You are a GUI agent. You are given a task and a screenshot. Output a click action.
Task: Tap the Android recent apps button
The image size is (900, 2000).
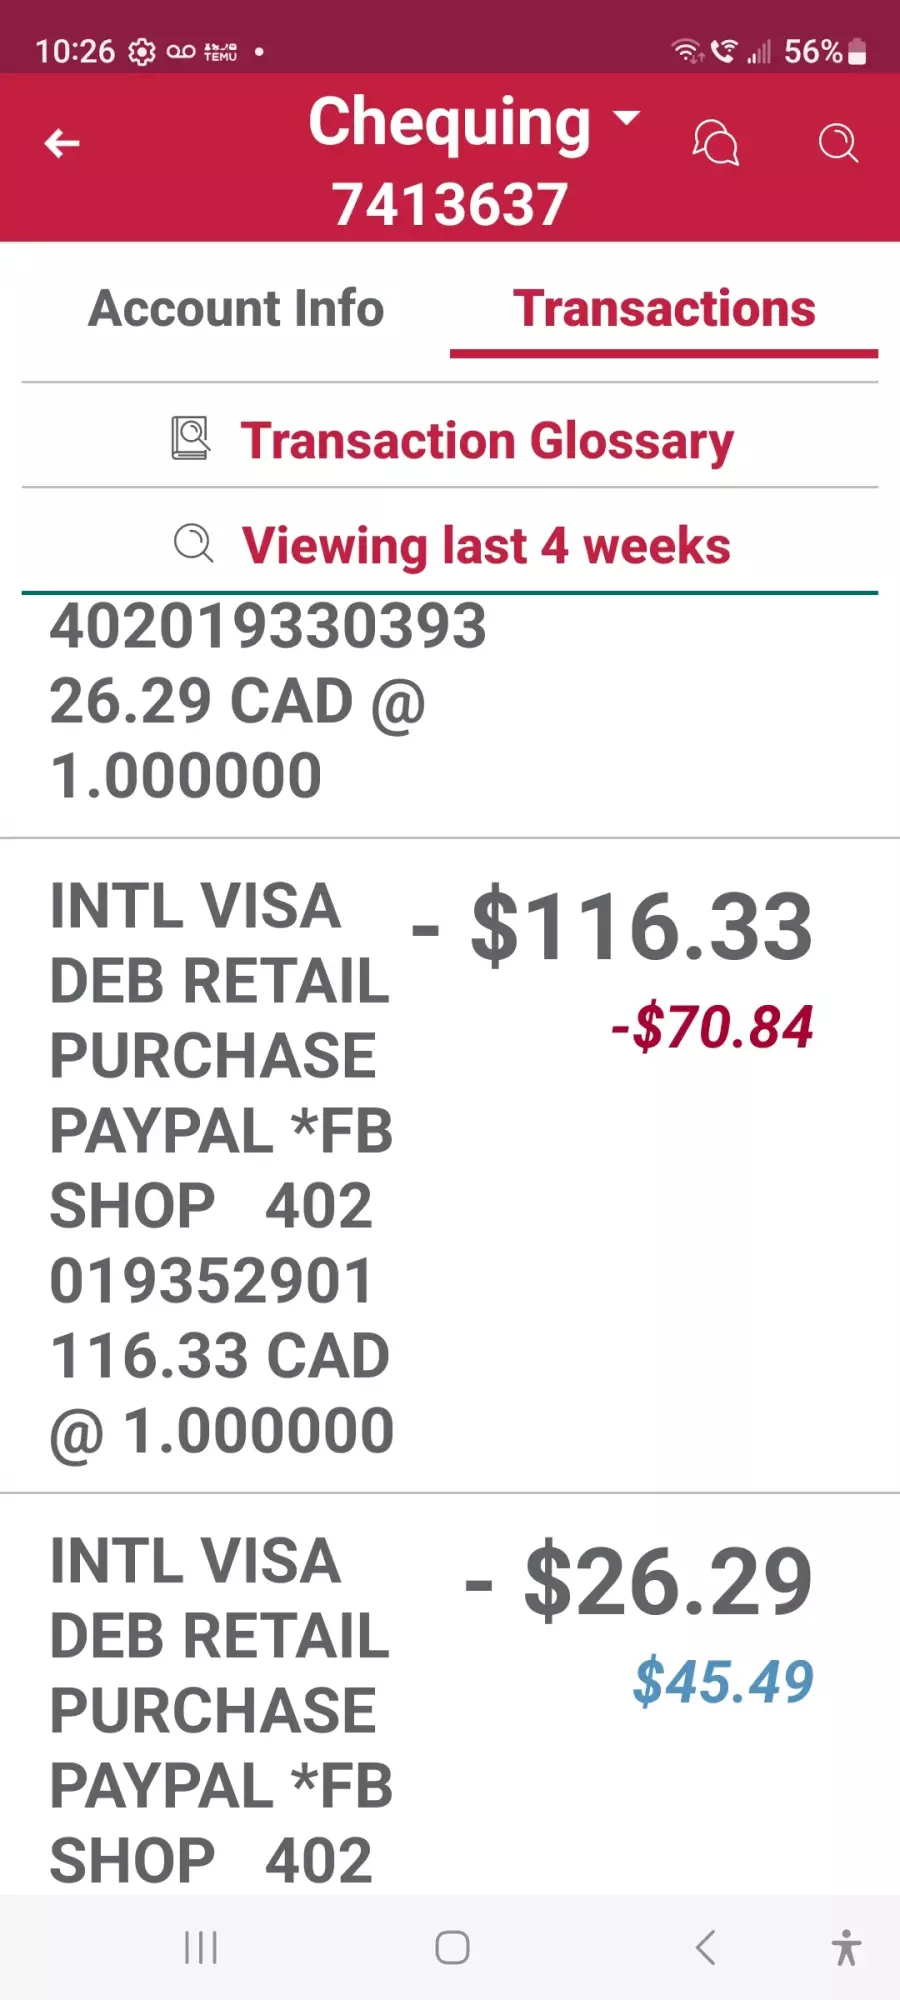click(x=201, y=1947)
